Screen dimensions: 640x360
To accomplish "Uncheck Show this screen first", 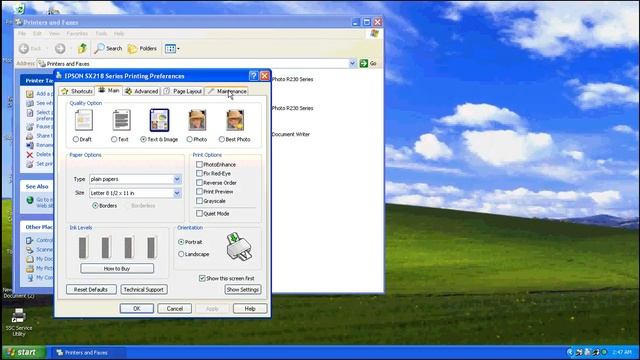I will [x=202, y=278].
